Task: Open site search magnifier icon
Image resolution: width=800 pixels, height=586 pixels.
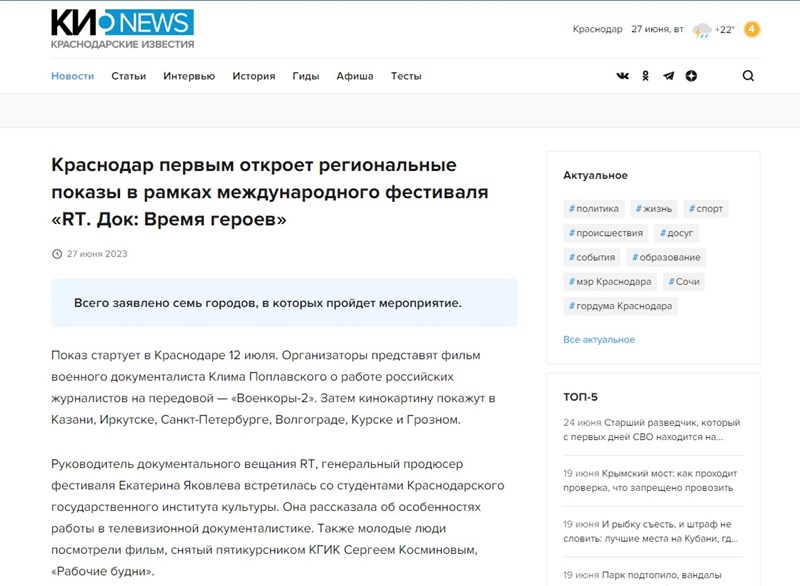Action: pos(748,76)
